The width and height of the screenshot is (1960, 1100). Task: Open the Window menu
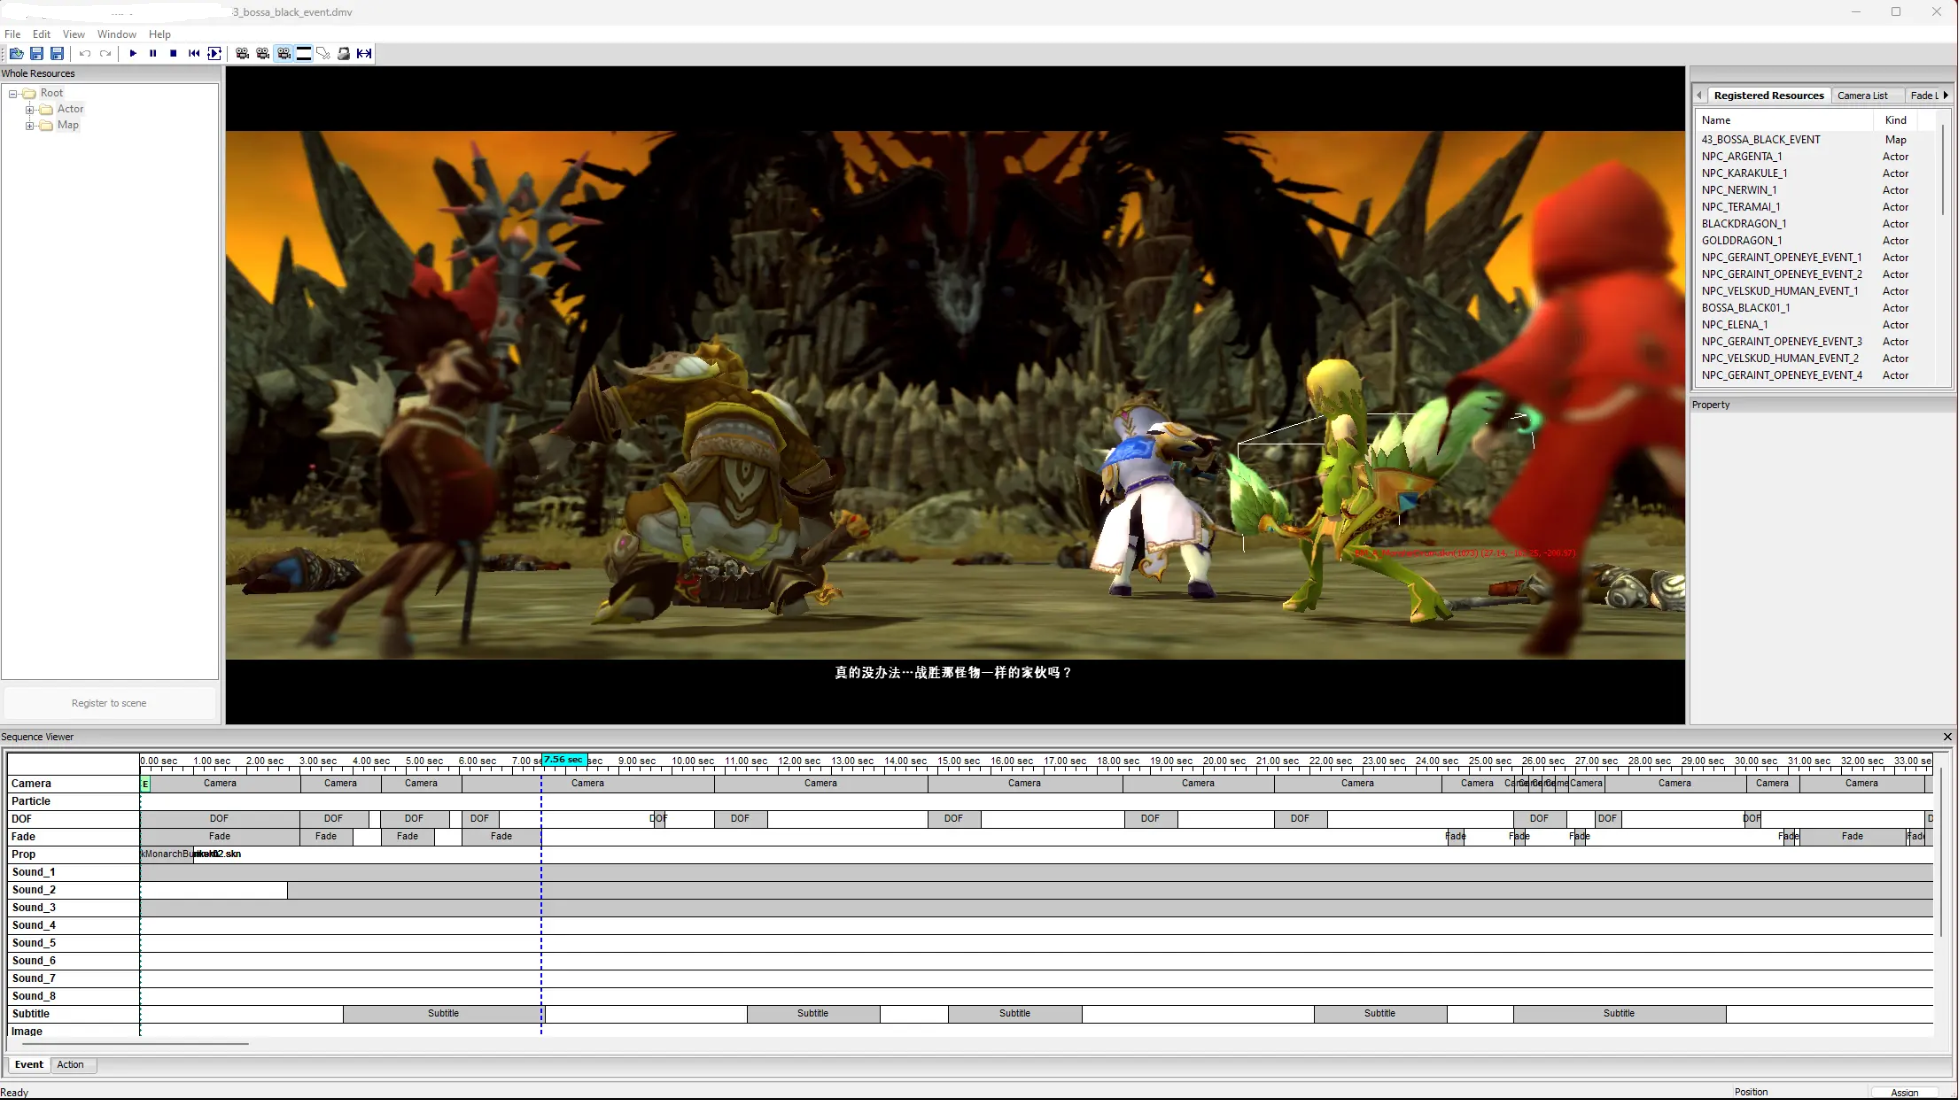(116, 34)
